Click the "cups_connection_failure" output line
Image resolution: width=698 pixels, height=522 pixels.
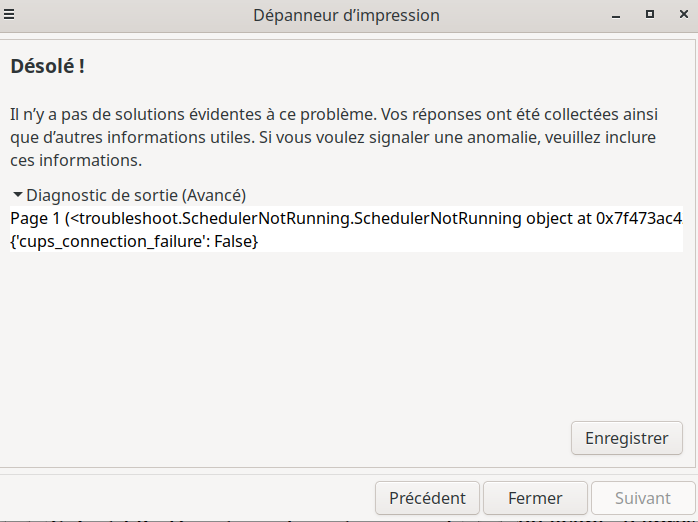pyautogui.click(x=134, y=241)
